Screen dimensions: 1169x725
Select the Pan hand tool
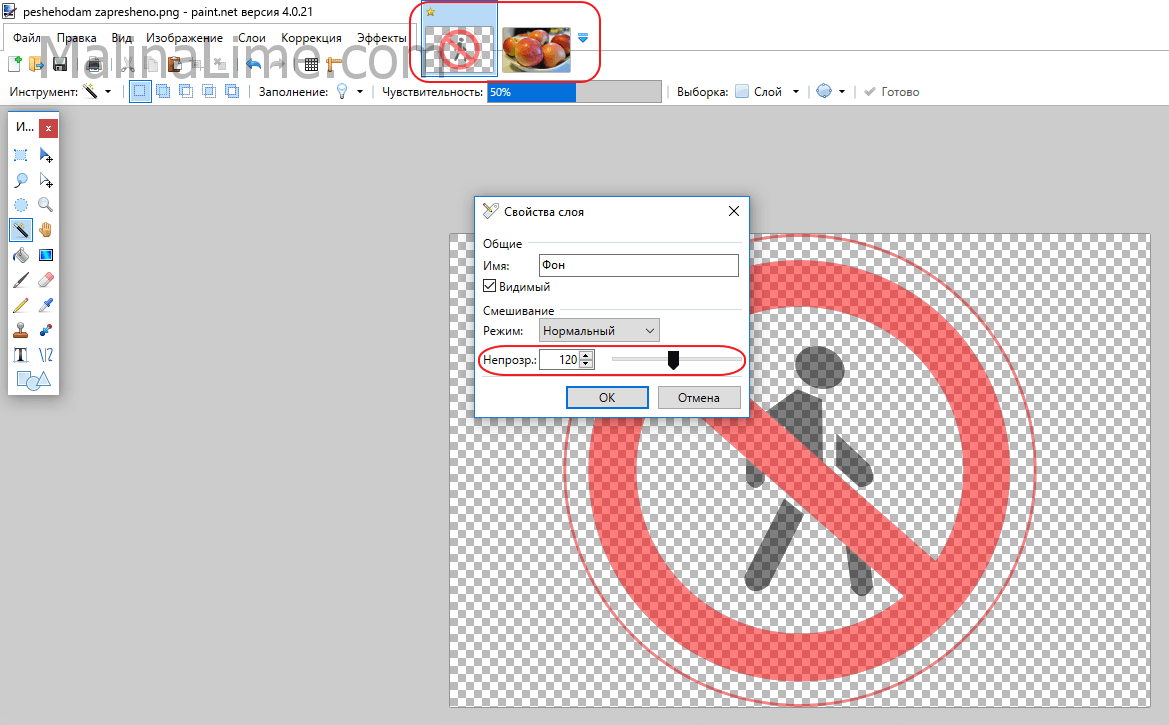click(x=45, y=230)
